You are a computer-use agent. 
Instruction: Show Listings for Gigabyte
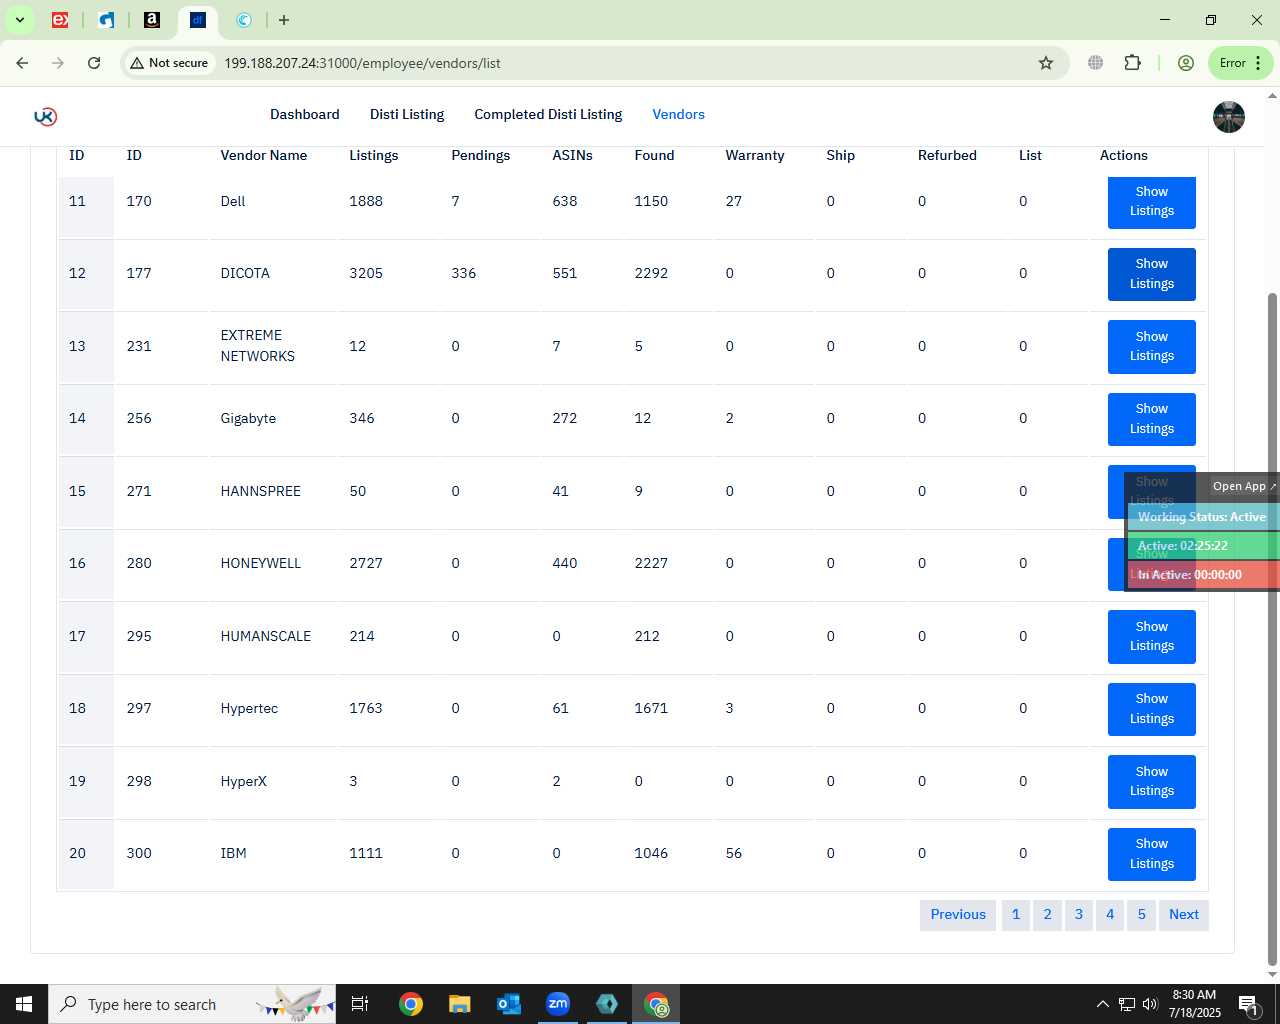click(1152, 419)
